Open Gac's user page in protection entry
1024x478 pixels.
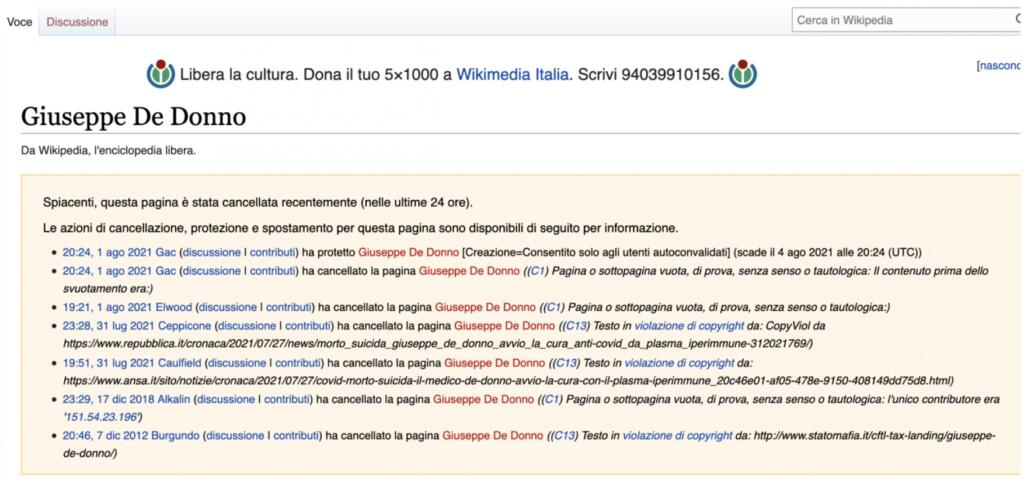point(166,252)
